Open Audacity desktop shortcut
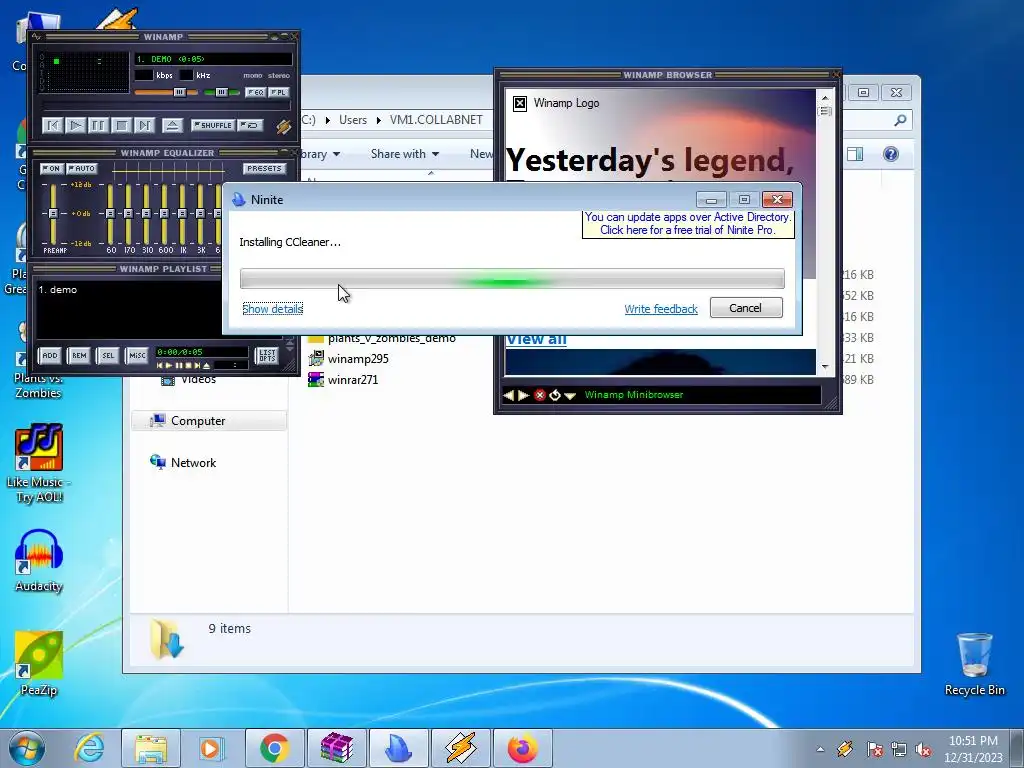 click(x=39, y=560)
